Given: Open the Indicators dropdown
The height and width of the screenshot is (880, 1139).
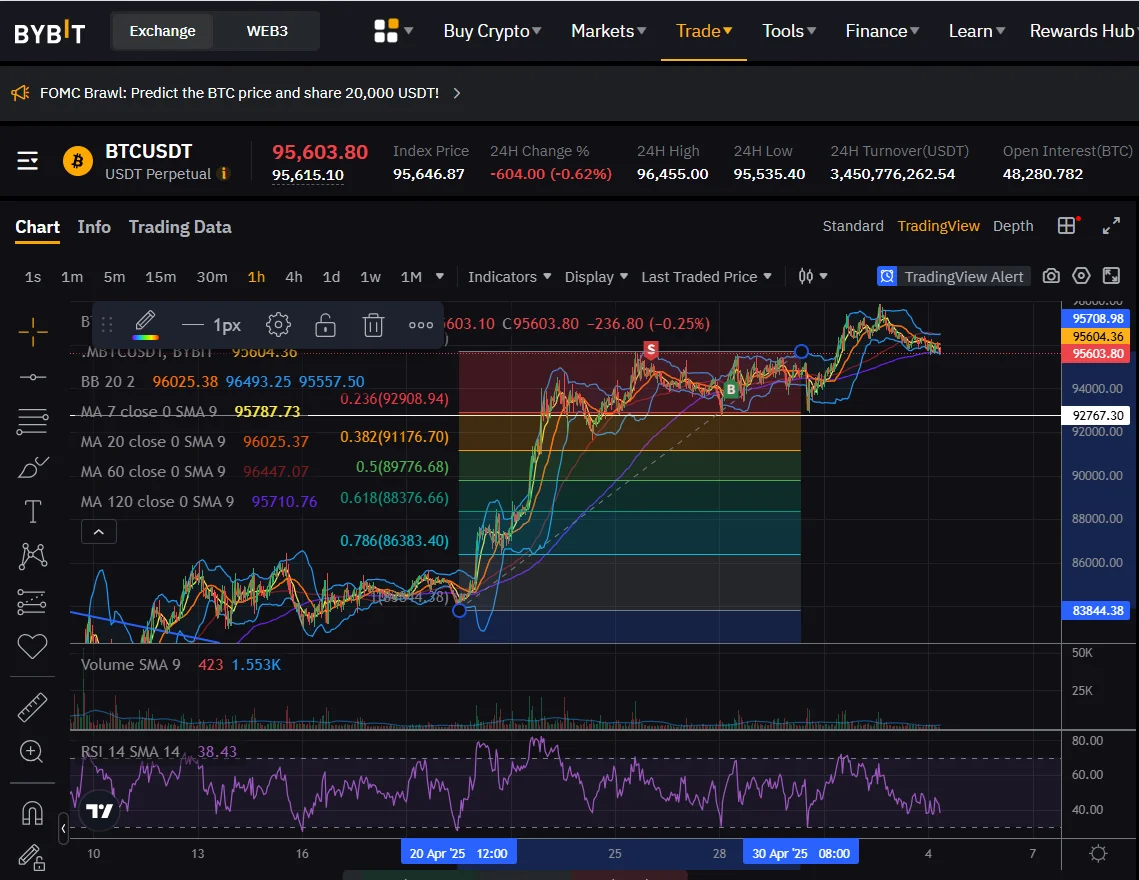Looking at the screenshot, I should pos(508,277).
